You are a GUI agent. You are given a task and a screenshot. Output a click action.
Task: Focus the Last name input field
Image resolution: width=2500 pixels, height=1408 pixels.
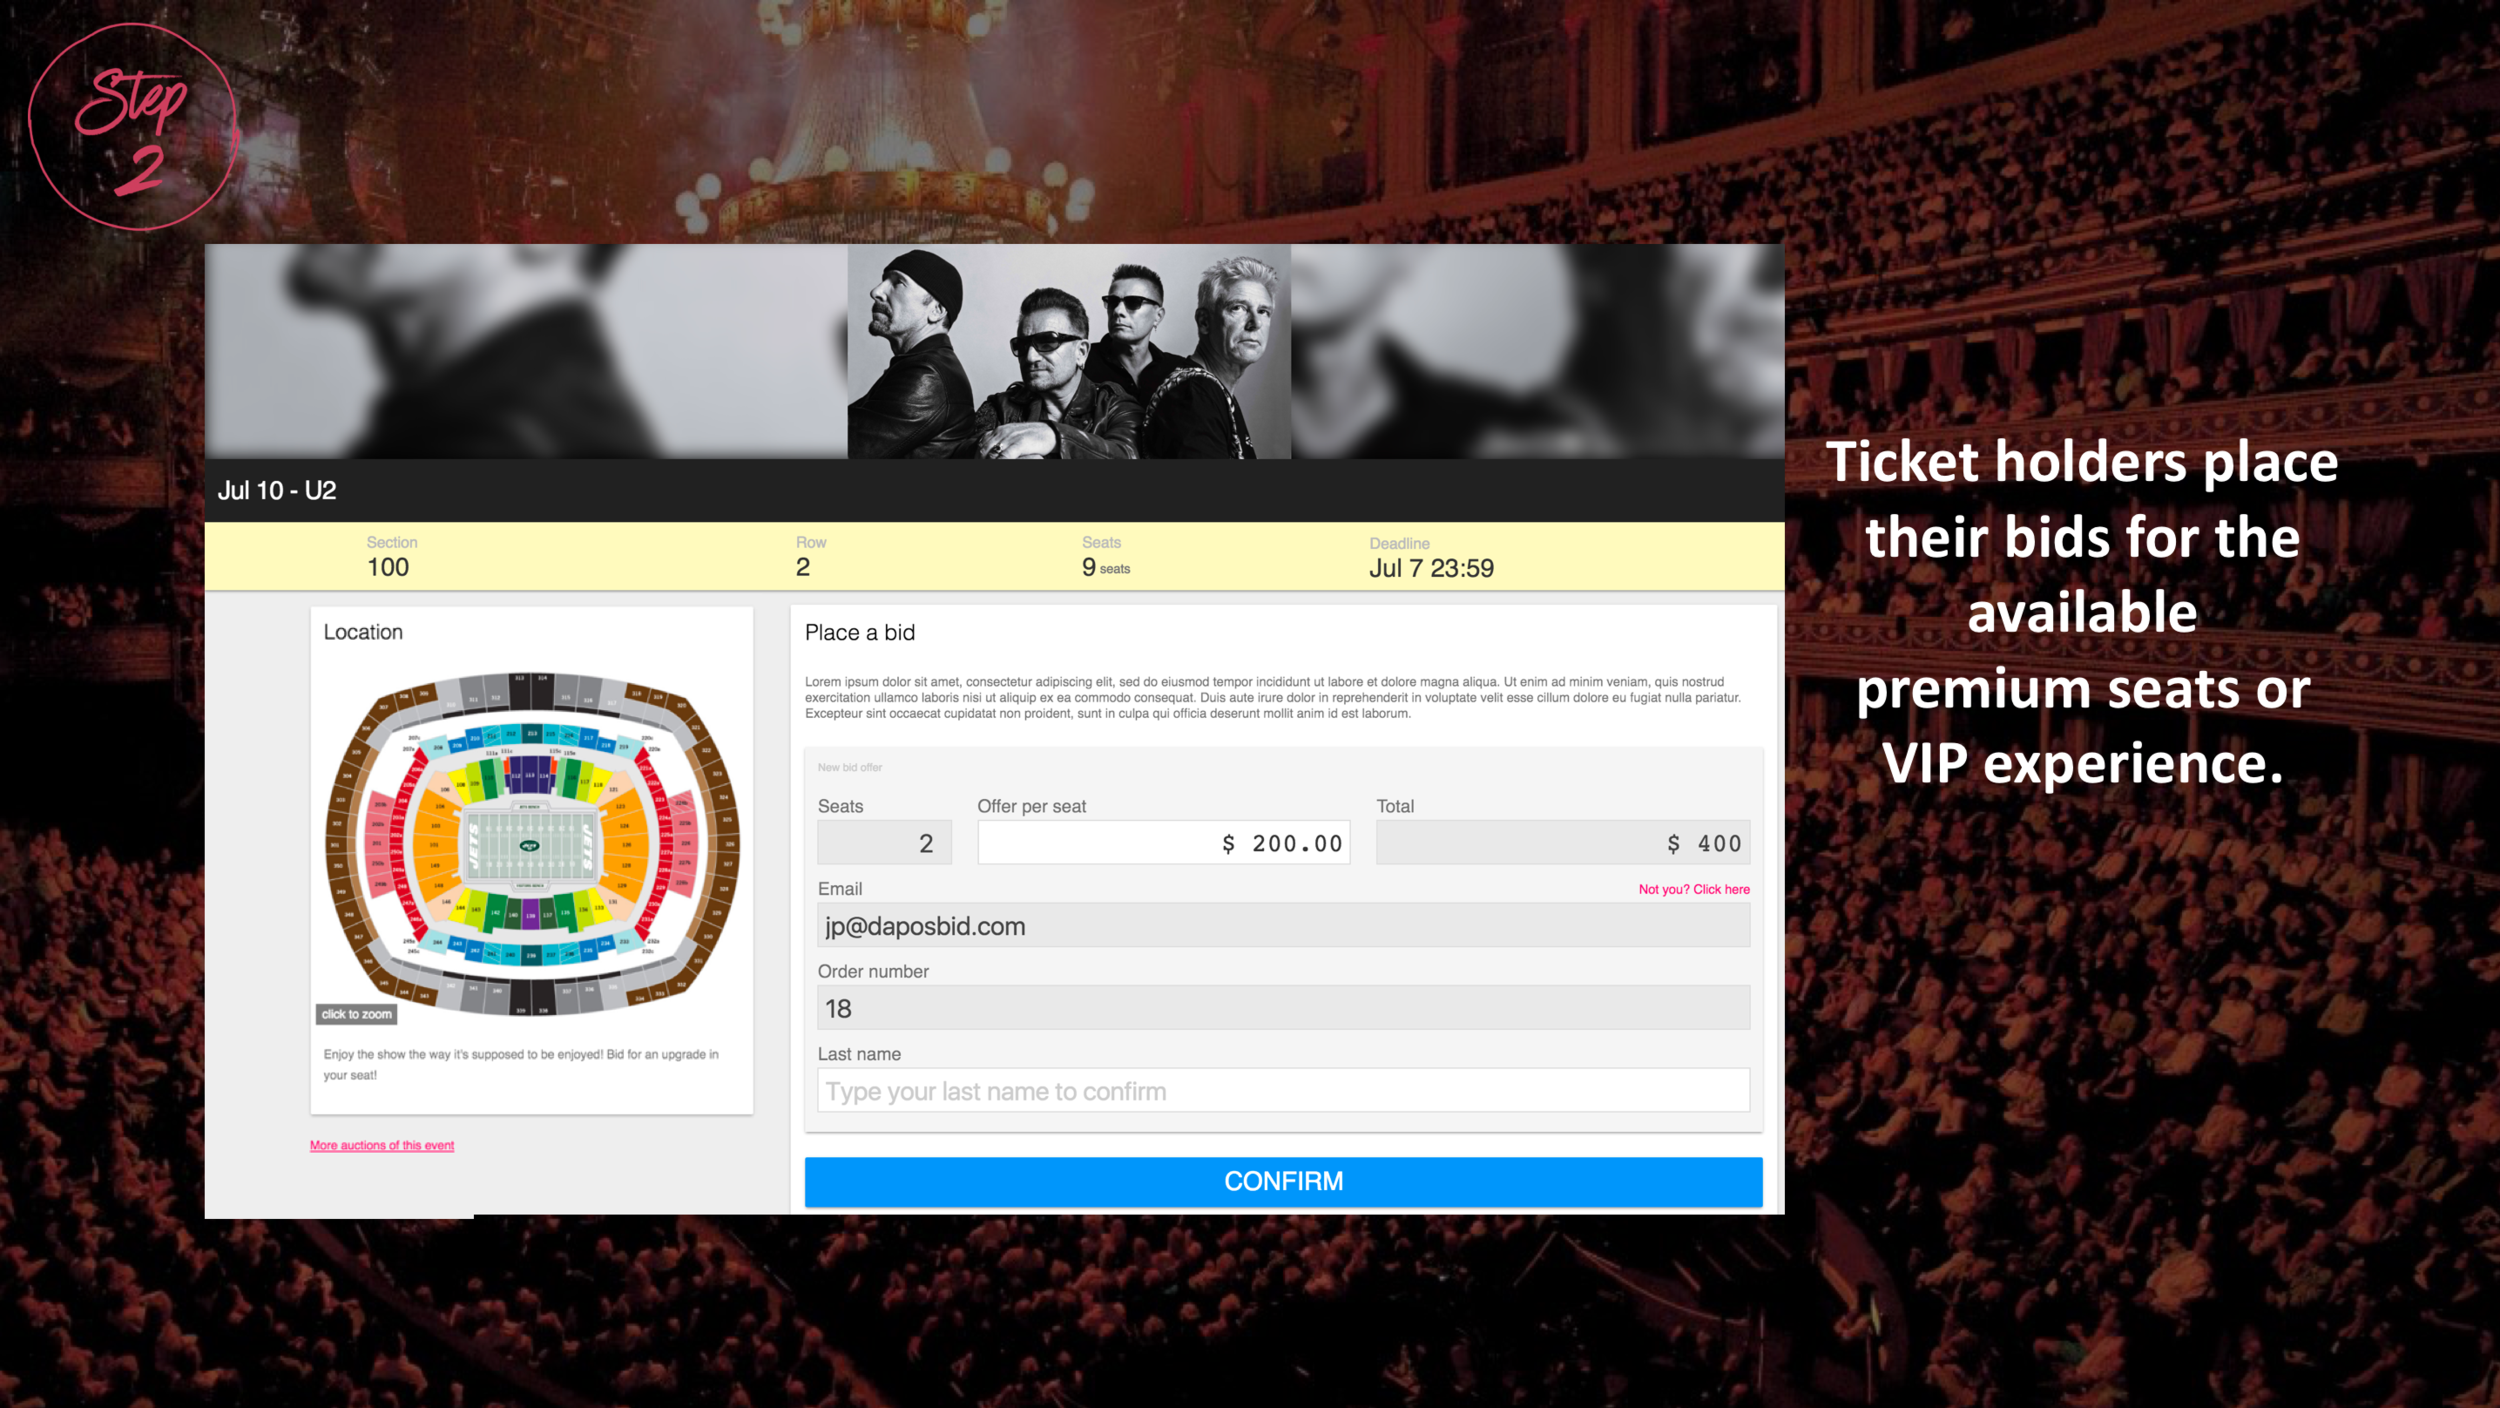[1283, 1090]
